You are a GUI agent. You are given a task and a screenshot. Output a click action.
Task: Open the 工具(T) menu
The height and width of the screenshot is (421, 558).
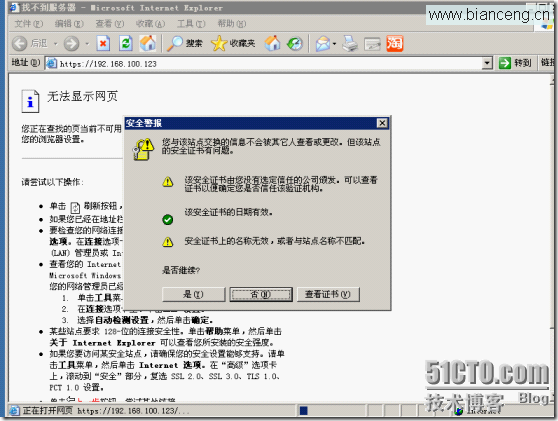(x=191, y=24)
